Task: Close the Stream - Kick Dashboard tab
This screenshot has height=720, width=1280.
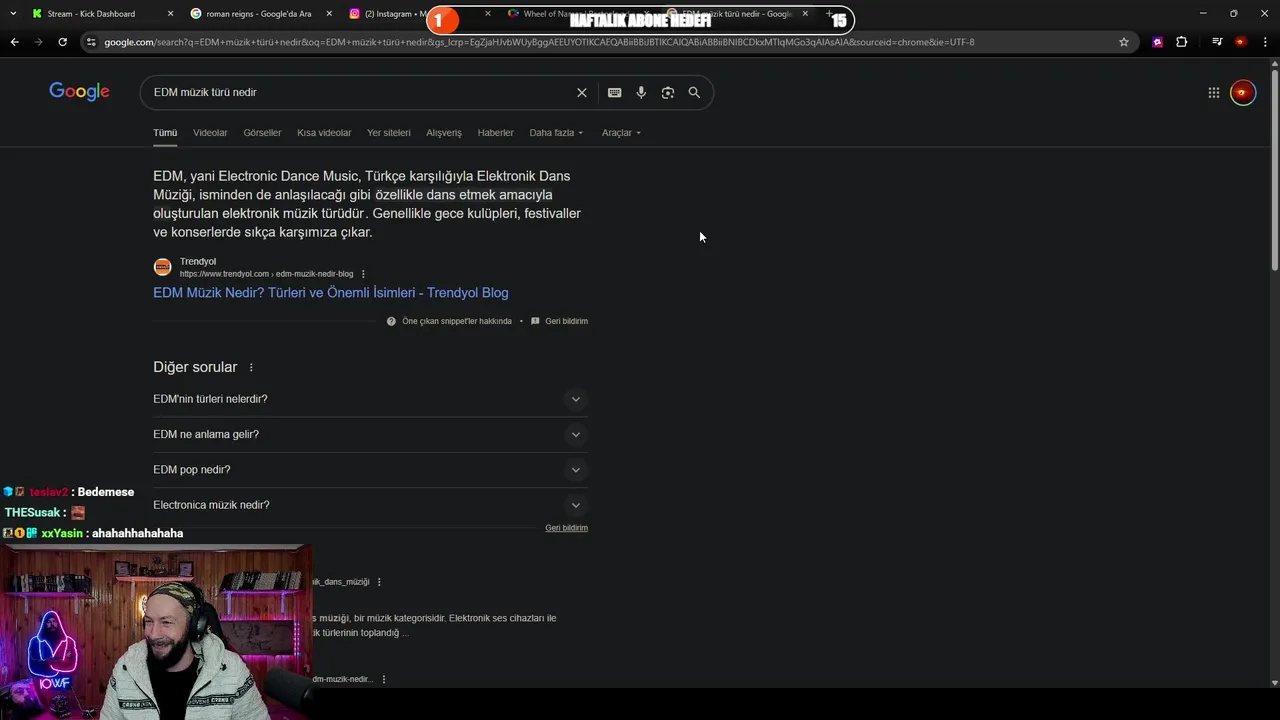Action: 170,14
